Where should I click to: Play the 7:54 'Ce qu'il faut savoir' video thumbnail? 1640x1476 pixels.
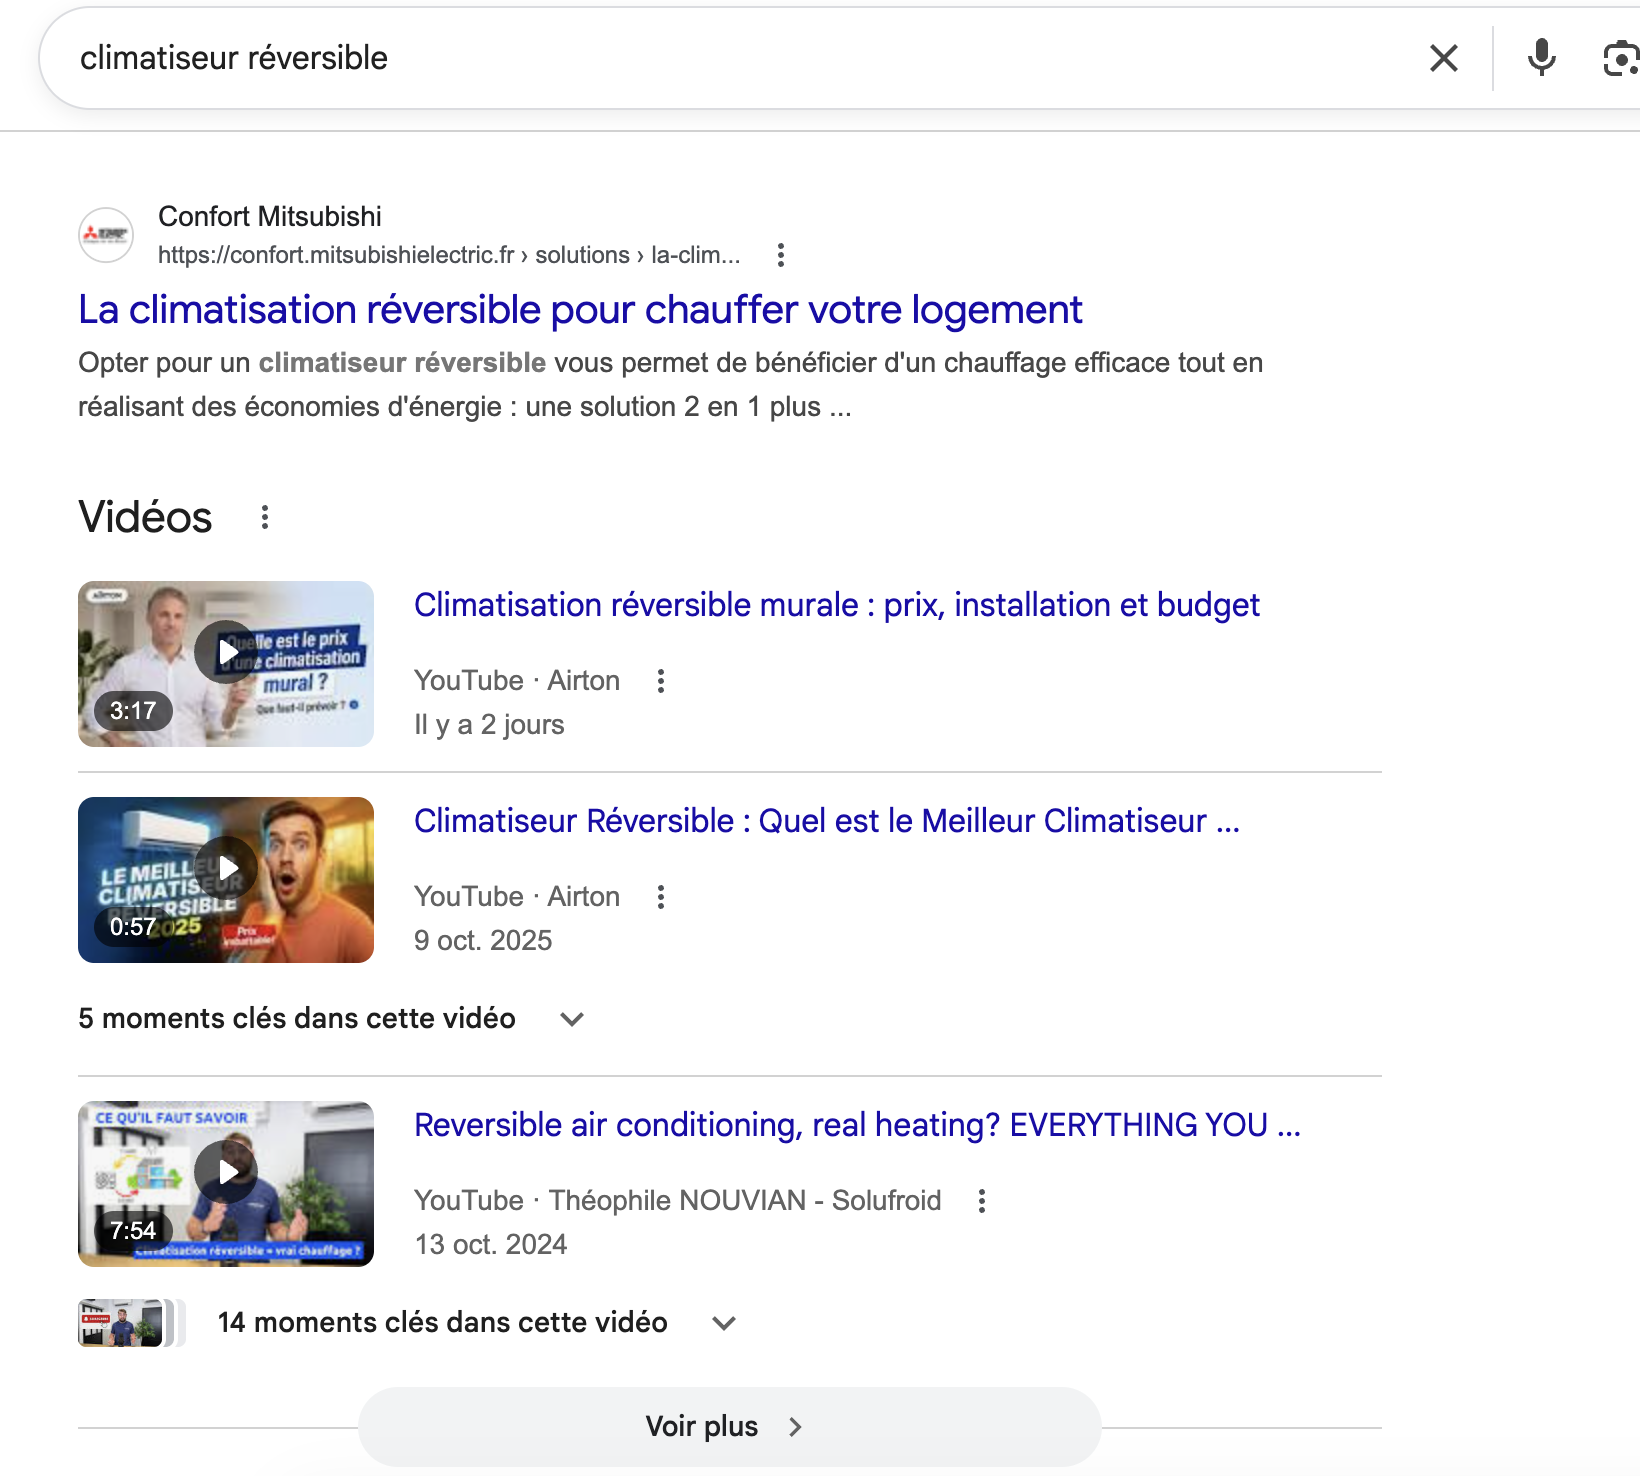tap(226, 1184)
